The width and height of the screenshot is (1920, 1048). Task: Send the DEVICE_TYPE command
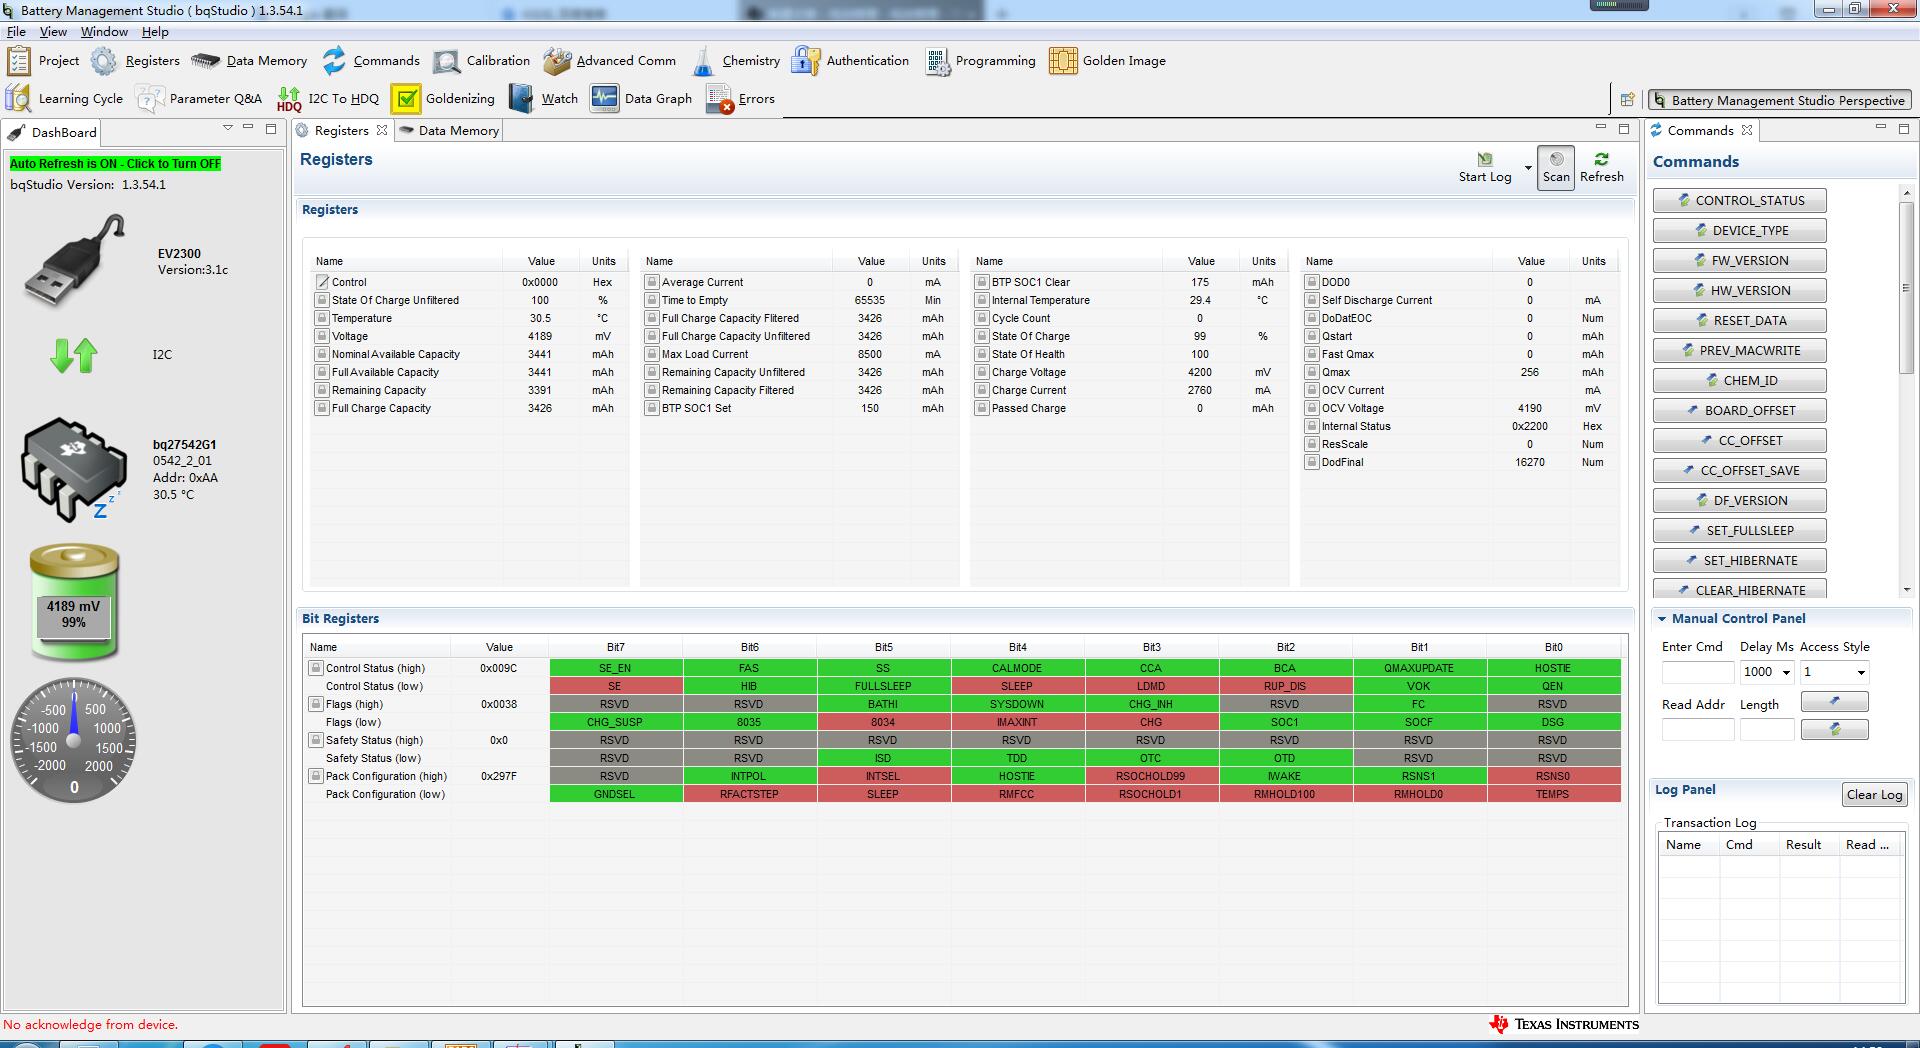tap(1740, 231)
